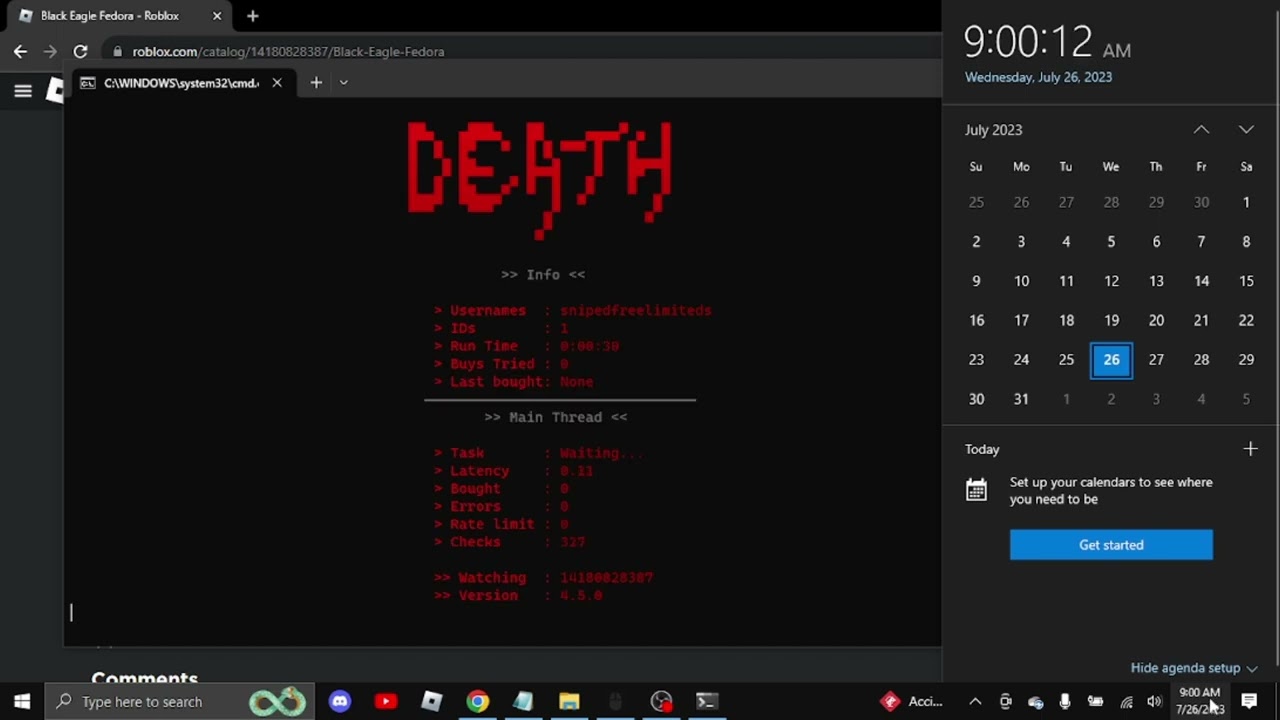
Task: Reload the Roblox page in Chrome
Action: pyautogui.click(x=80, y=51)
